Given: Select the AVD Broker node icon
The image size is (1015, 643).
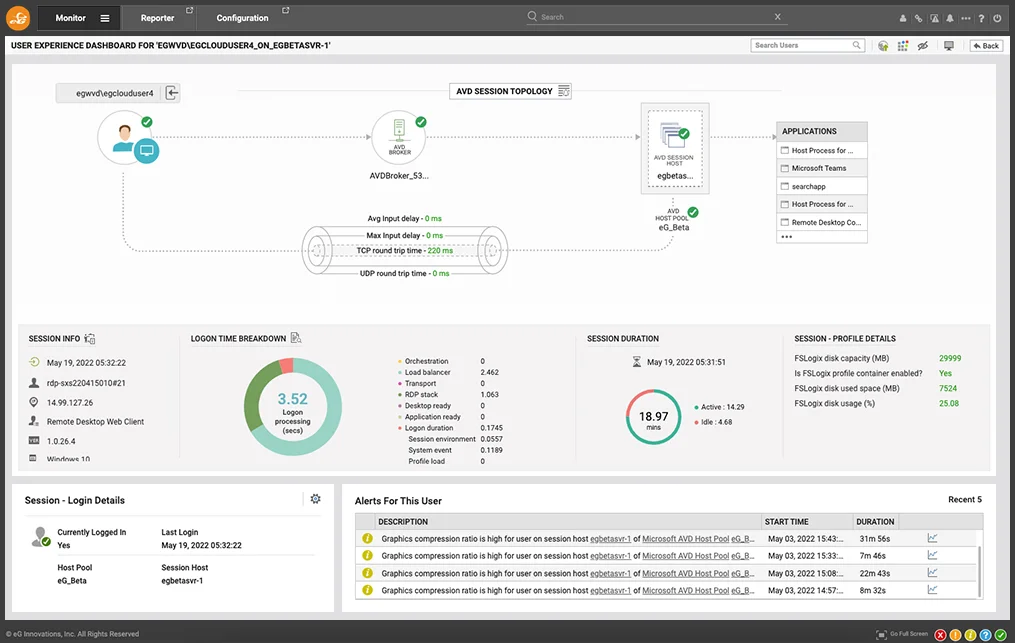Looking at the screenshot, I should click(399, 137).
